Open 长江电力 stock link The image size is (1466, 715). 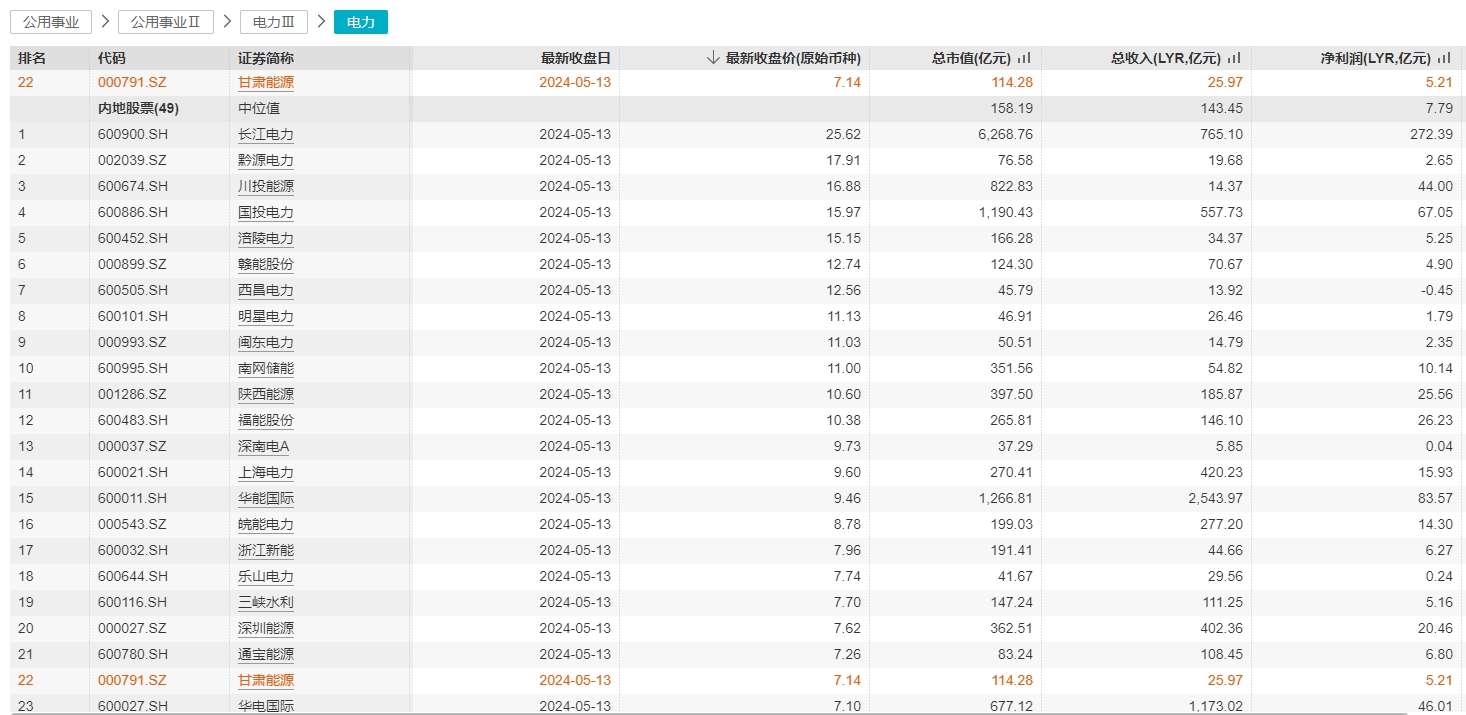pos(265,134)
